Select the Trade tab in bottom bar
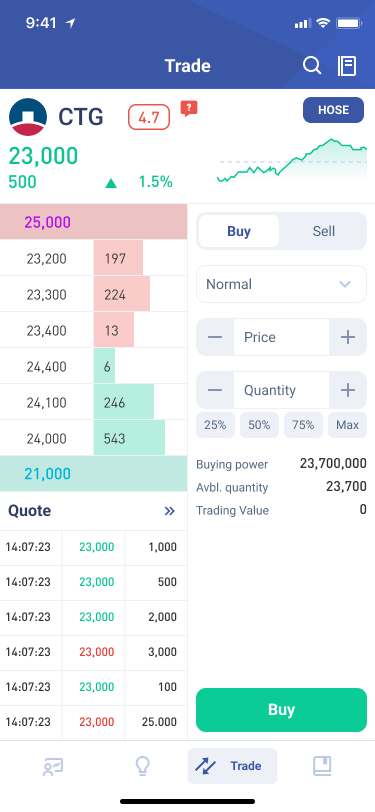The image size is (375, 812). [x=232, y=766]
